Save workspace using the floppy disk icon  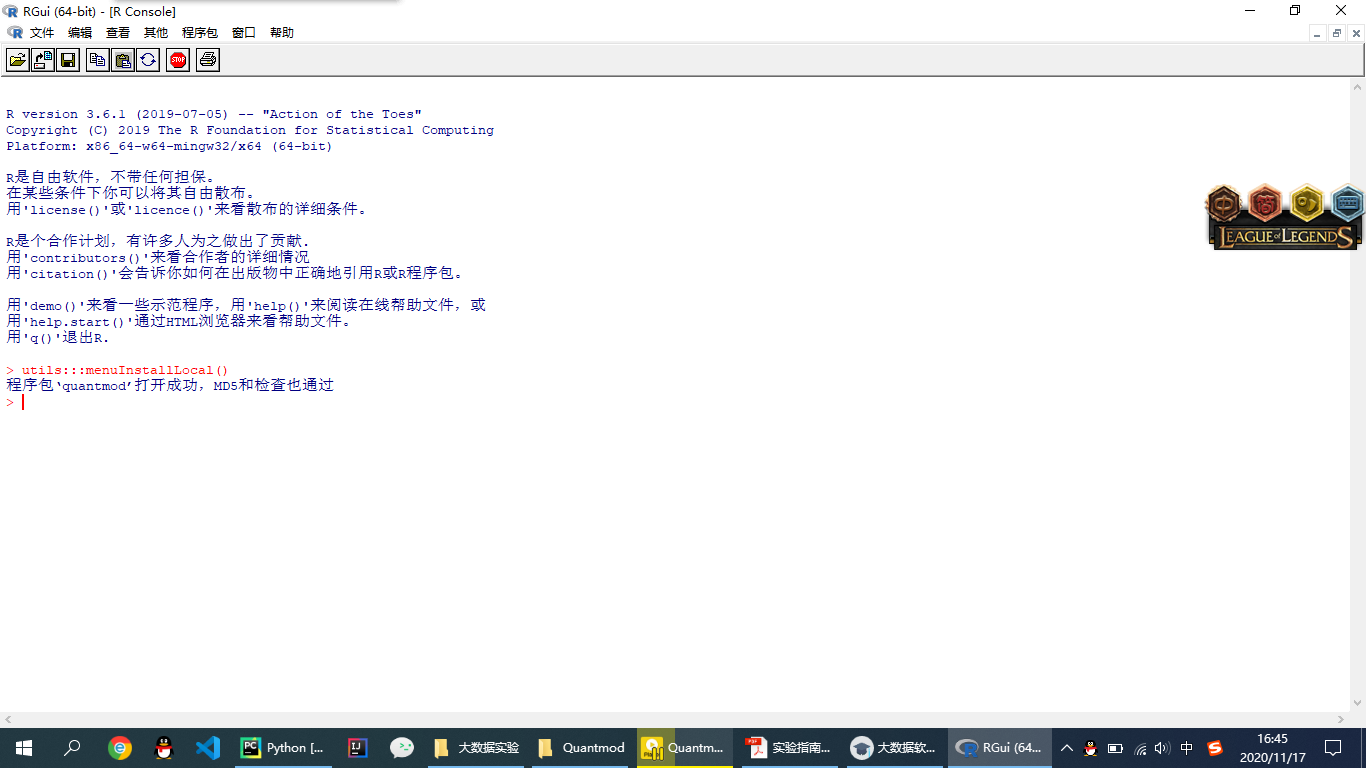(68, 60)
